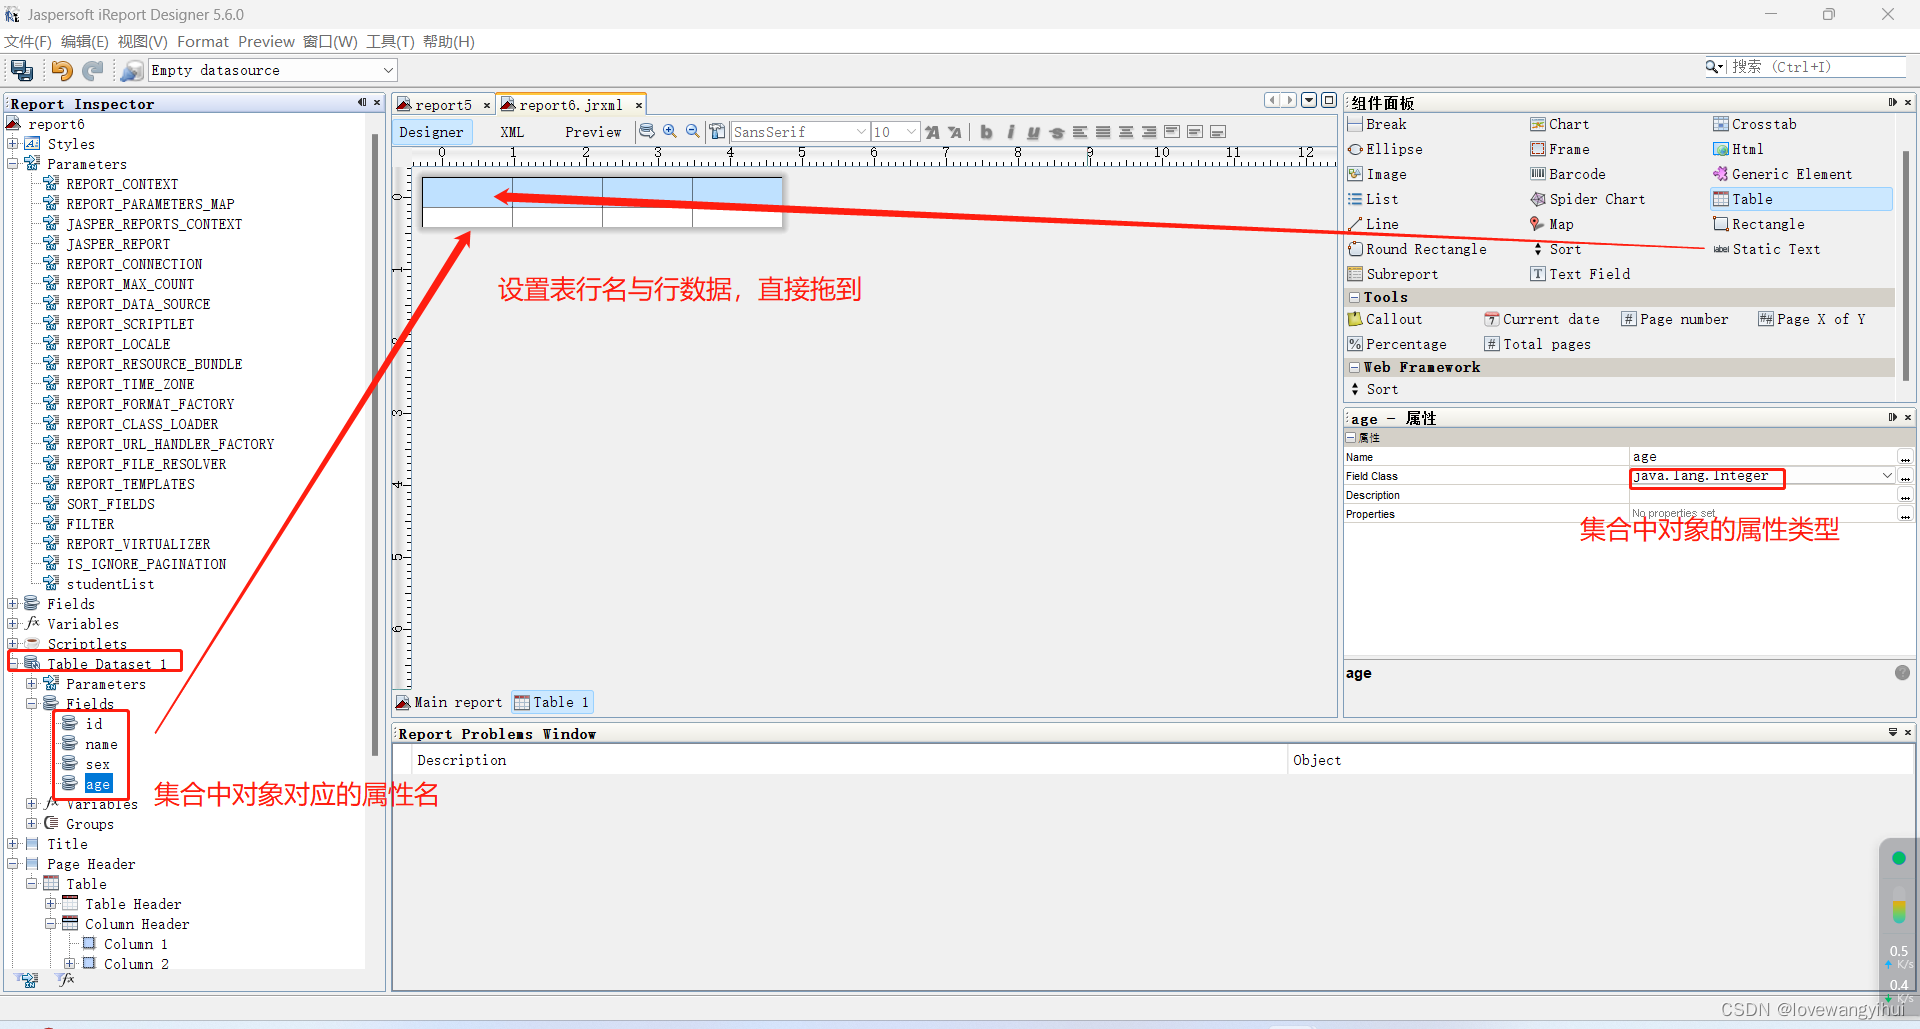Open Description property editor ellipsis button
The image size is (1920, 1029).
(x=1905, y=496)
